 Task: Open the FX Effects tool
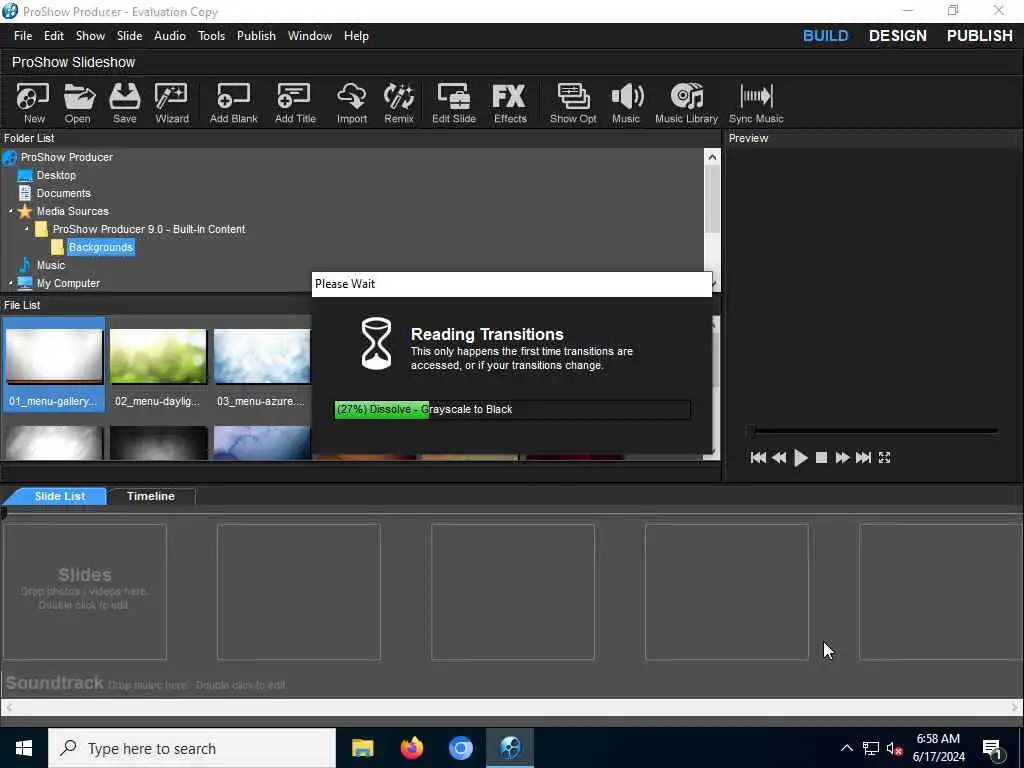point(509,103)
